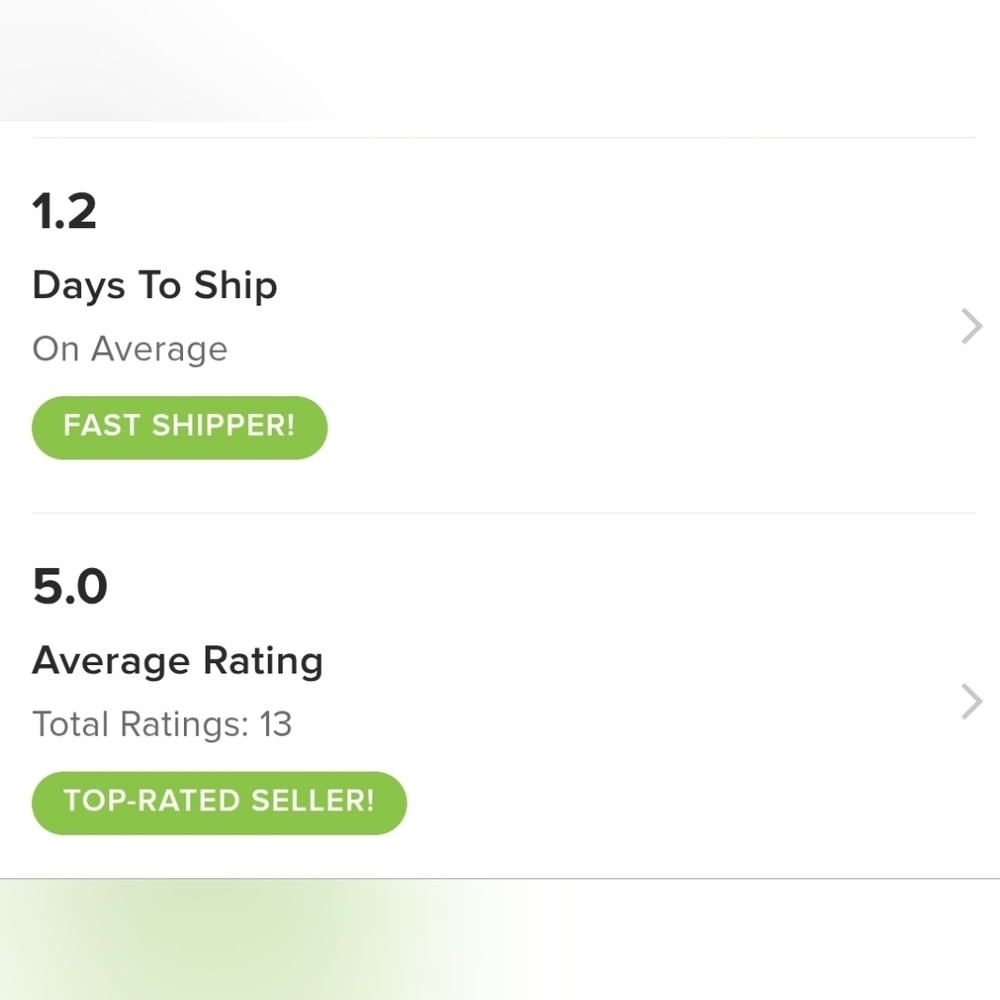
Task: Tap the TOP-RATED SELLER! green badge
Action: (x=219, y=802)
